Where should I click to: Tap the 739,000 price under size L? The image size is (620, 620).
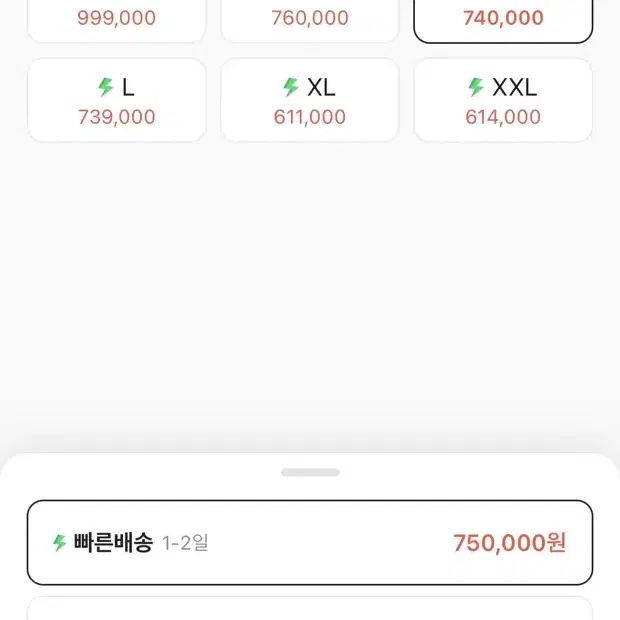pos(117,117)
